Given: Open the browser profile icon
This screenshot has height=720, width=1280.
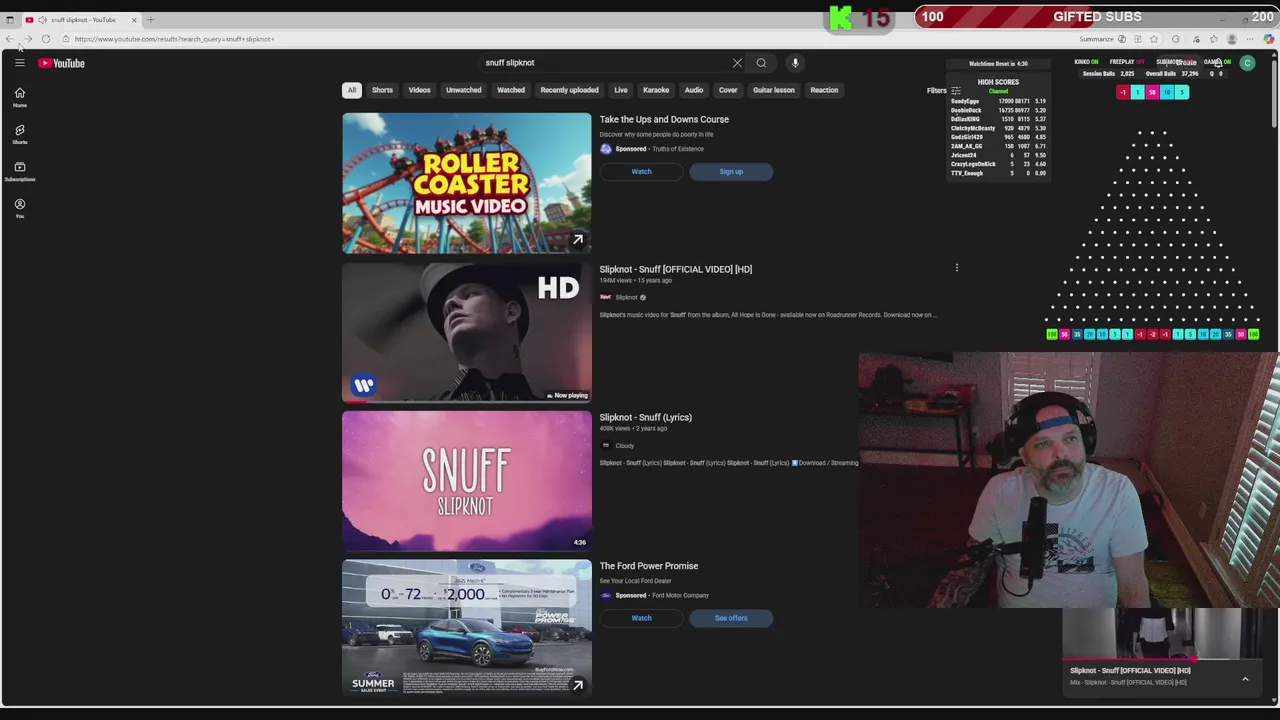Looking at the screenshot, I should coord(1232,39).
